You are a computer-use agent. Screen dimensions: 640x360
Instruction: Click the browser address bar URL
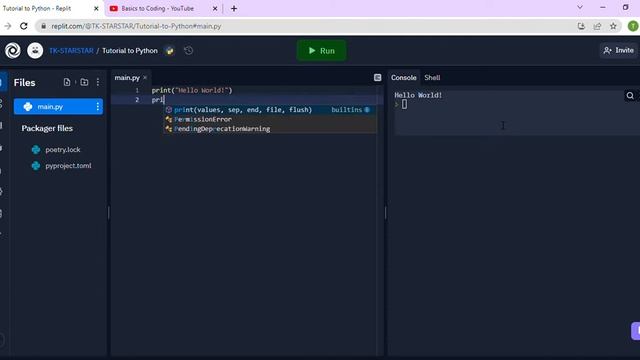(136, 26)
